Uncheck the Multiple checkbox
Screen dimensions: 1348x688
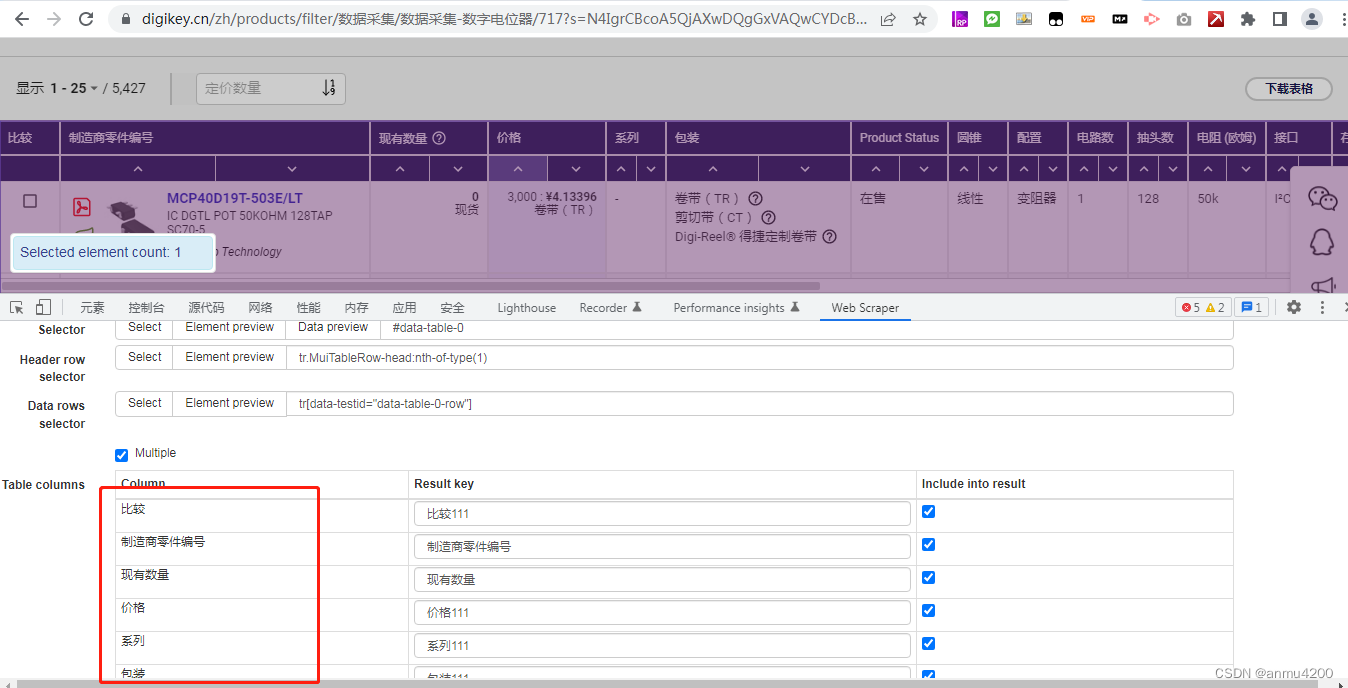pos(122,455)
